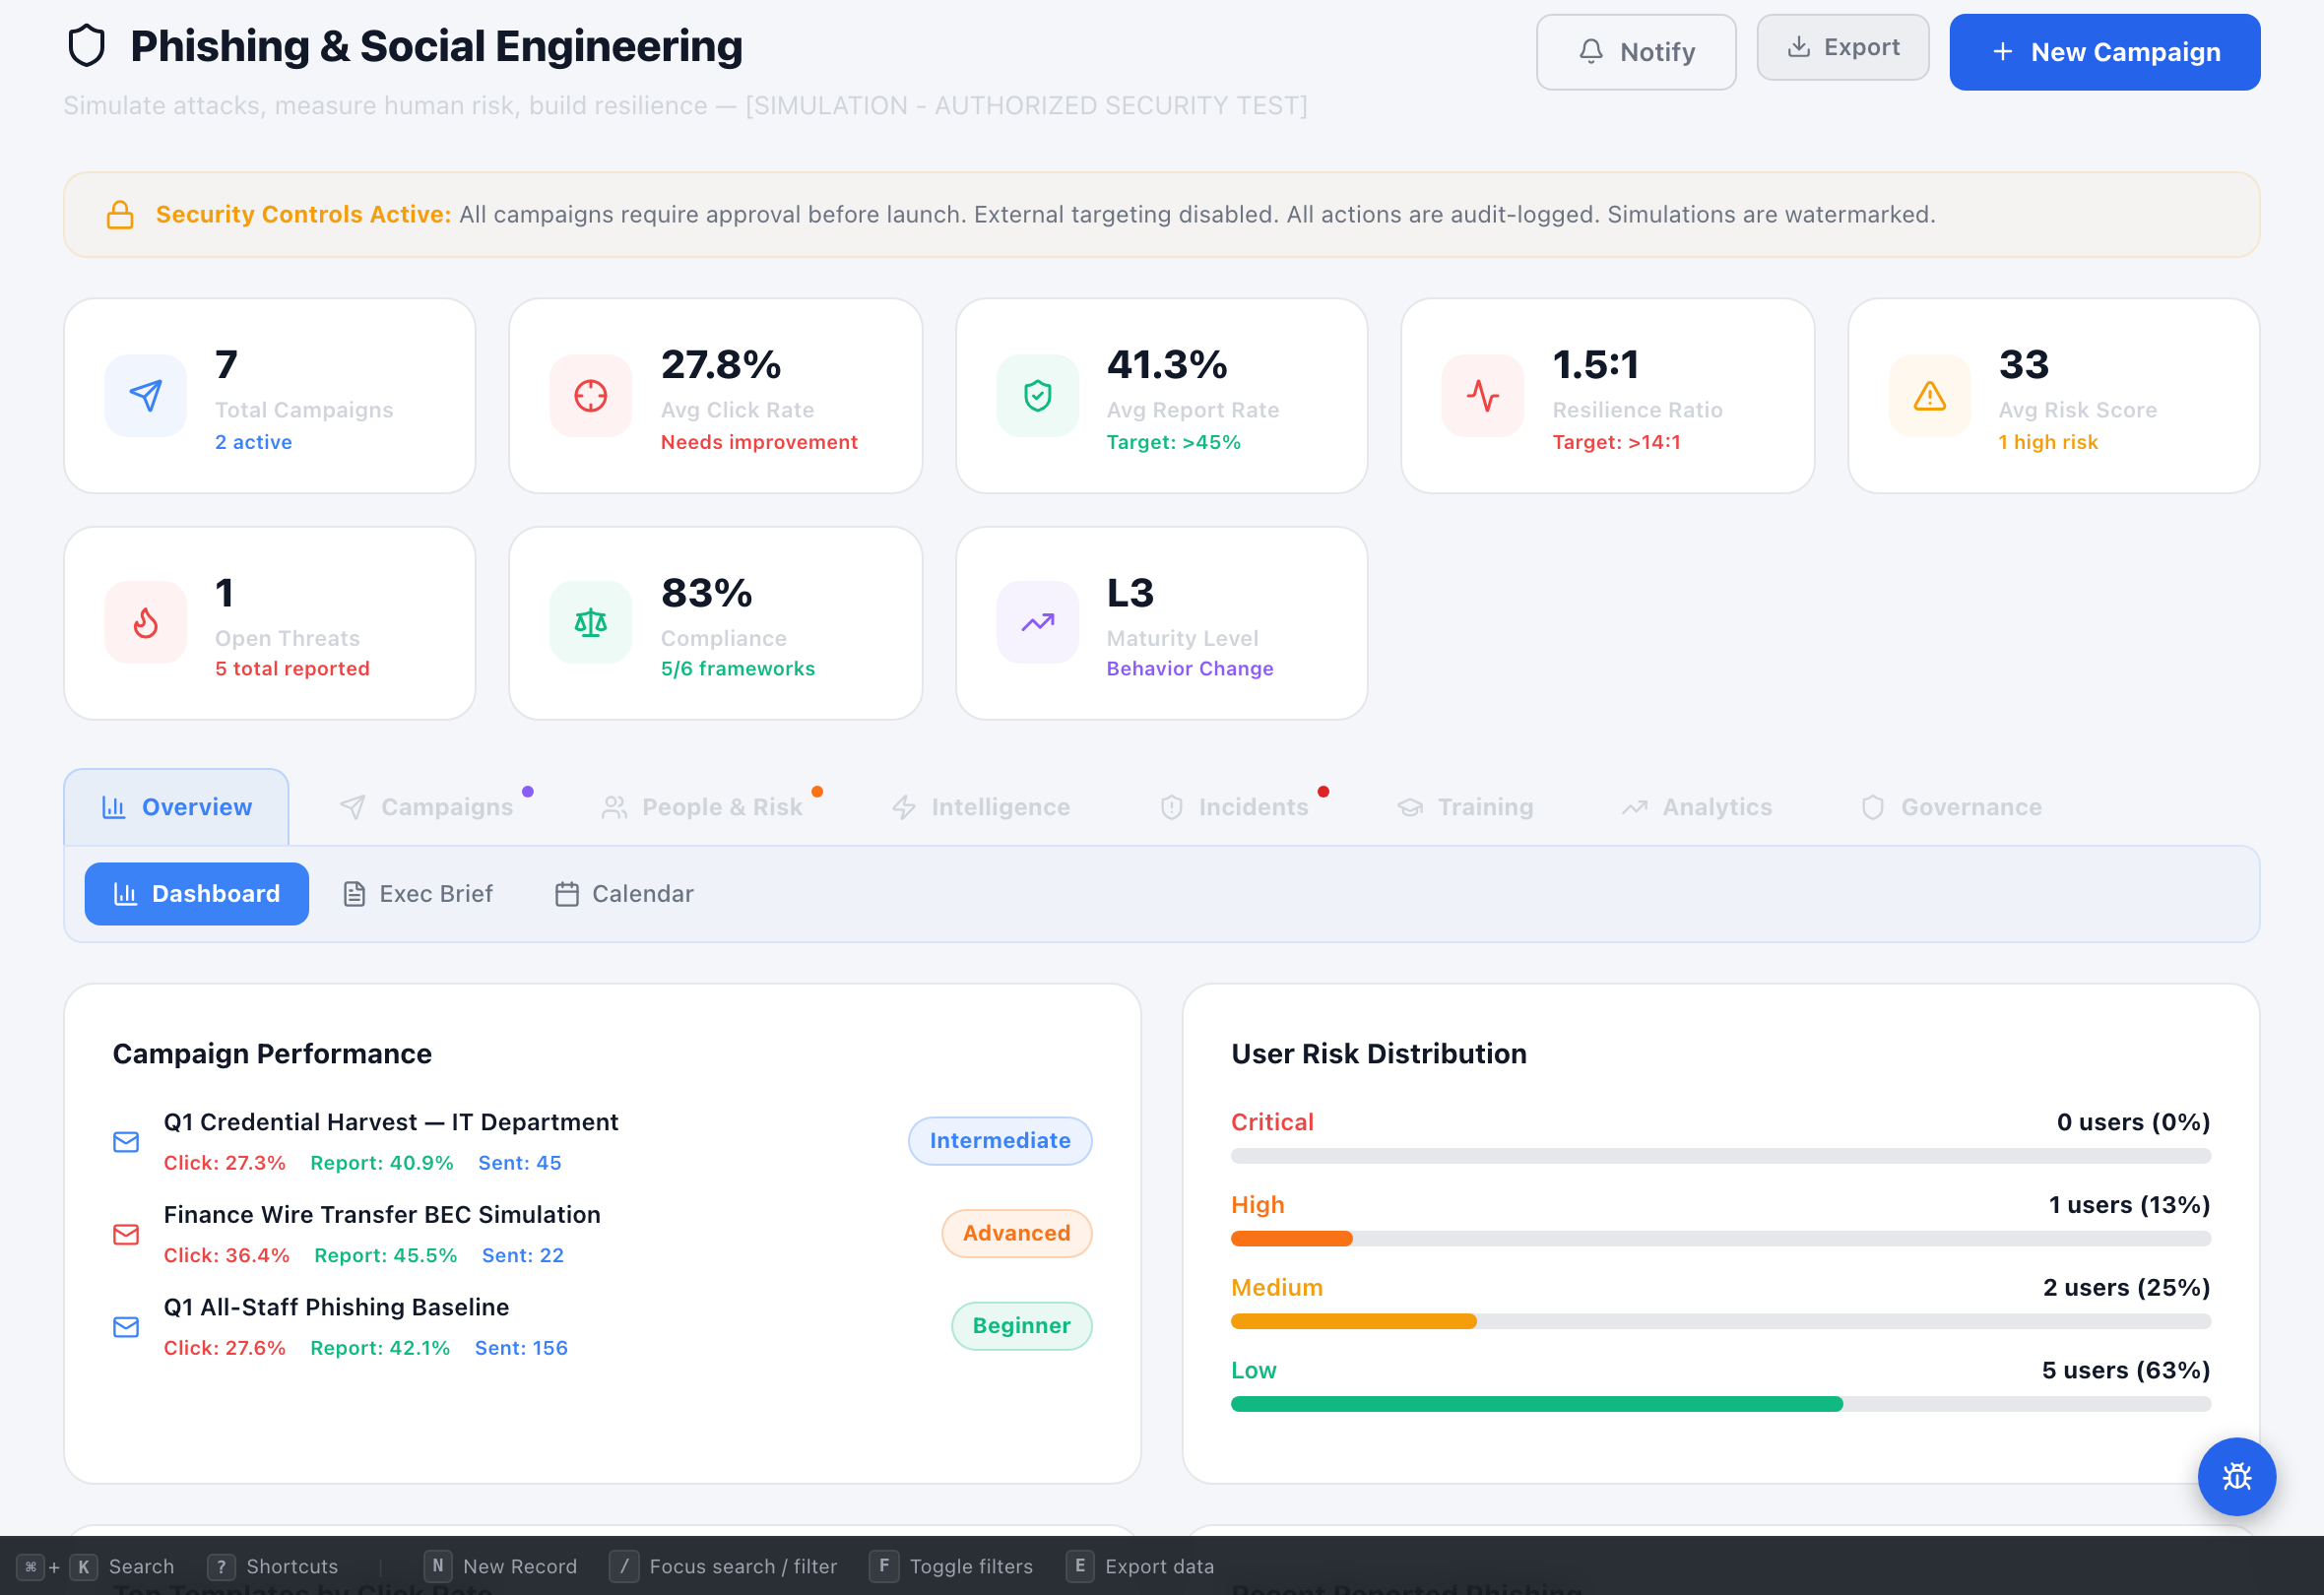Screen dimensions: 2324x1595
Task: Click the warning triangle on Avg Risk Score card
Action: (x=1928, y=396)
